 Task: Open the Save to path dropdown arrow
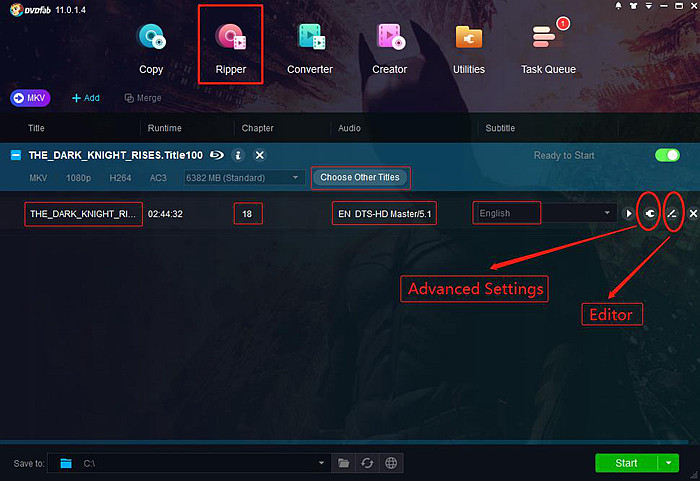coord(321,463)
